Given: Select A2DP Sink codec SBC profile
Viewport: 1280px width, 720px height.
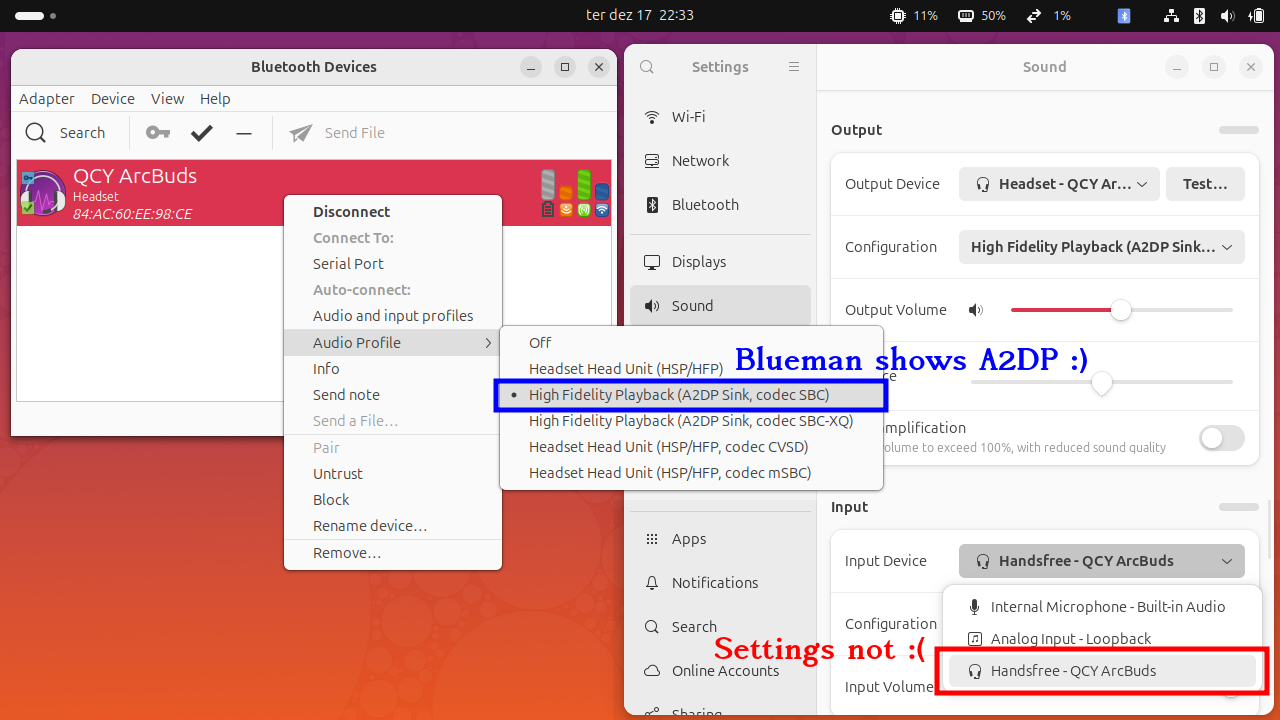Looking at the screenshot, I should coord(691,395).
